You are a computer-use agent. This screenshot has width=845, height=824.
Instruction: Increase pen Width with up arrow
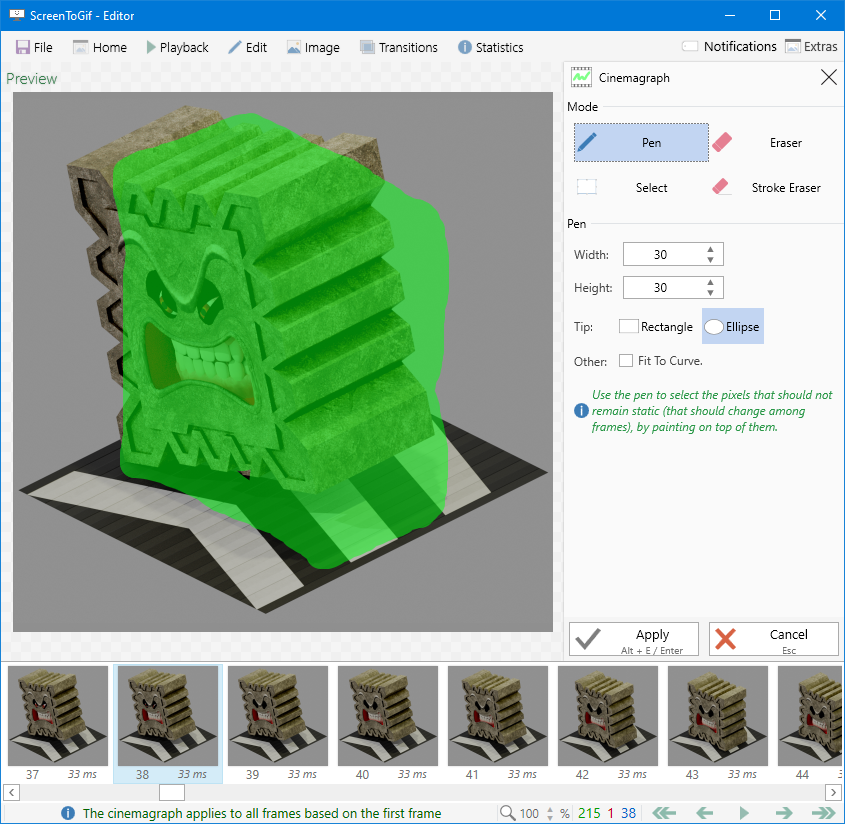(710, 250)
